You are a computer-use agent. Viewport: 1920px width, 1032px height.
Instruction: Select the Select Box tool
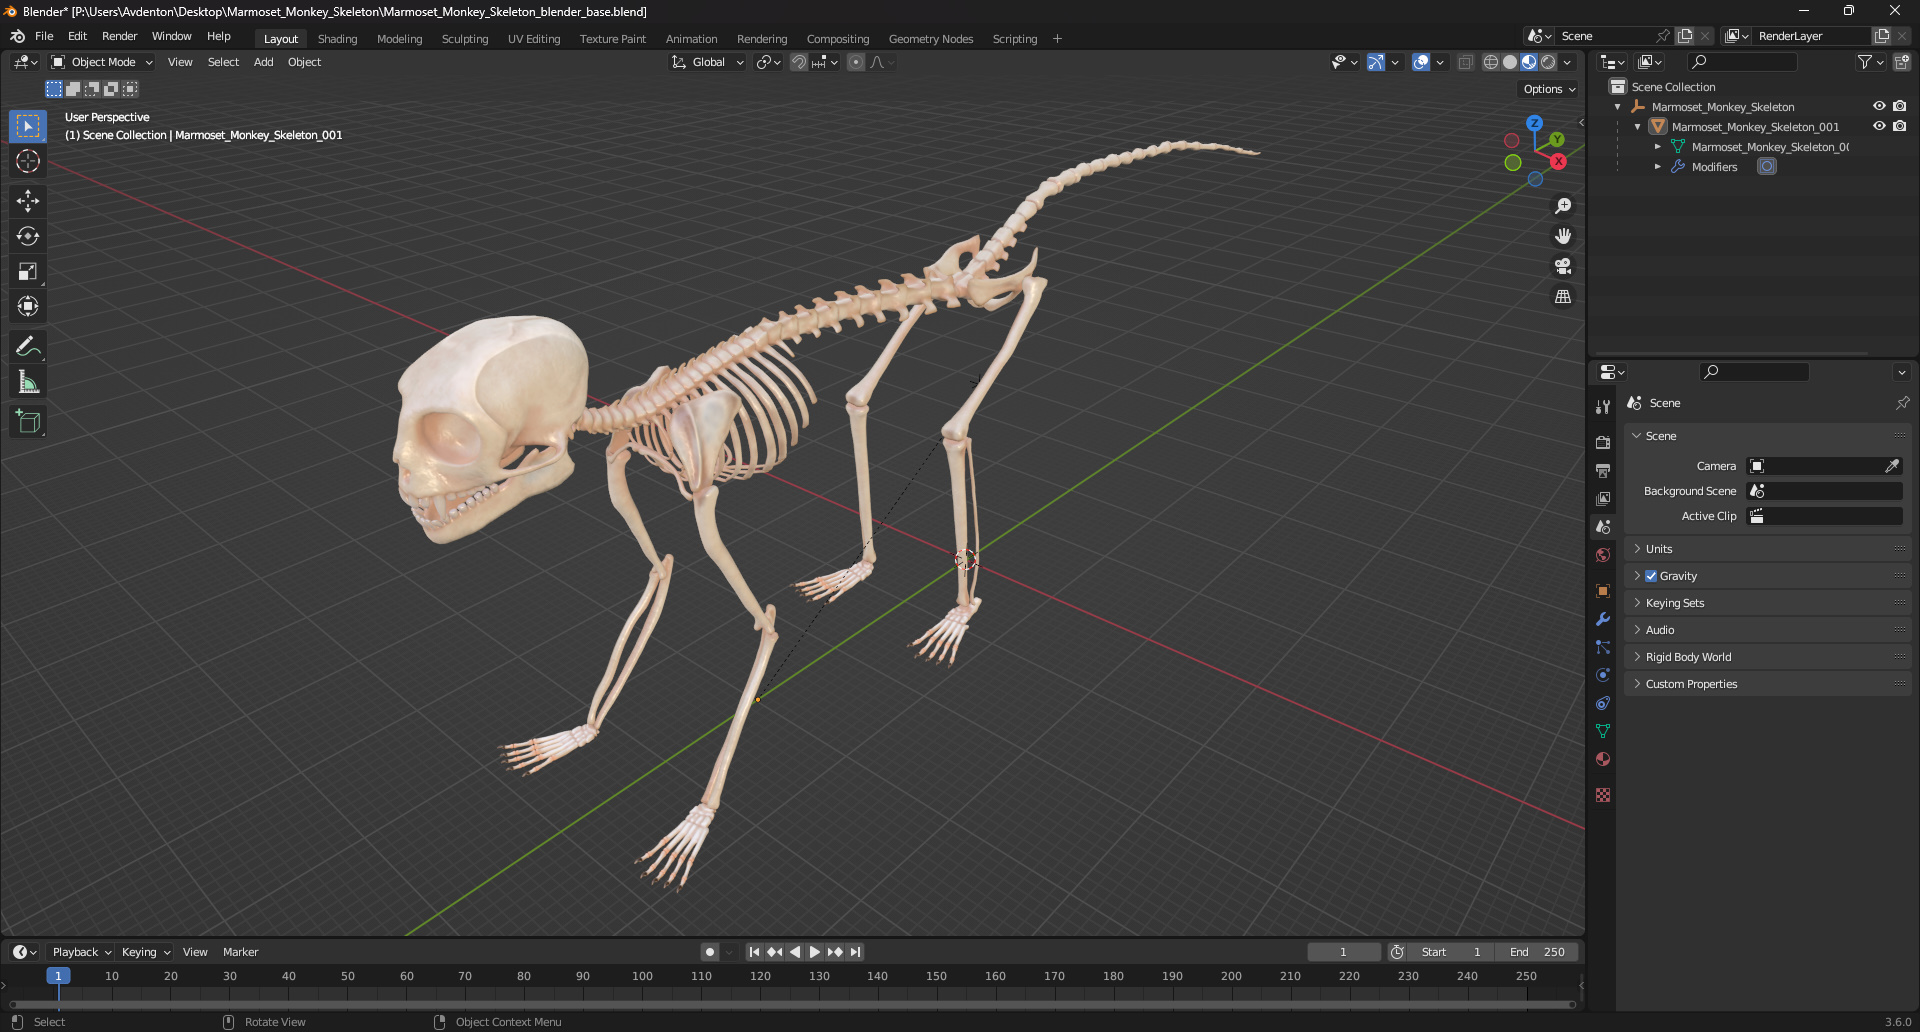[x=28, y=126]
